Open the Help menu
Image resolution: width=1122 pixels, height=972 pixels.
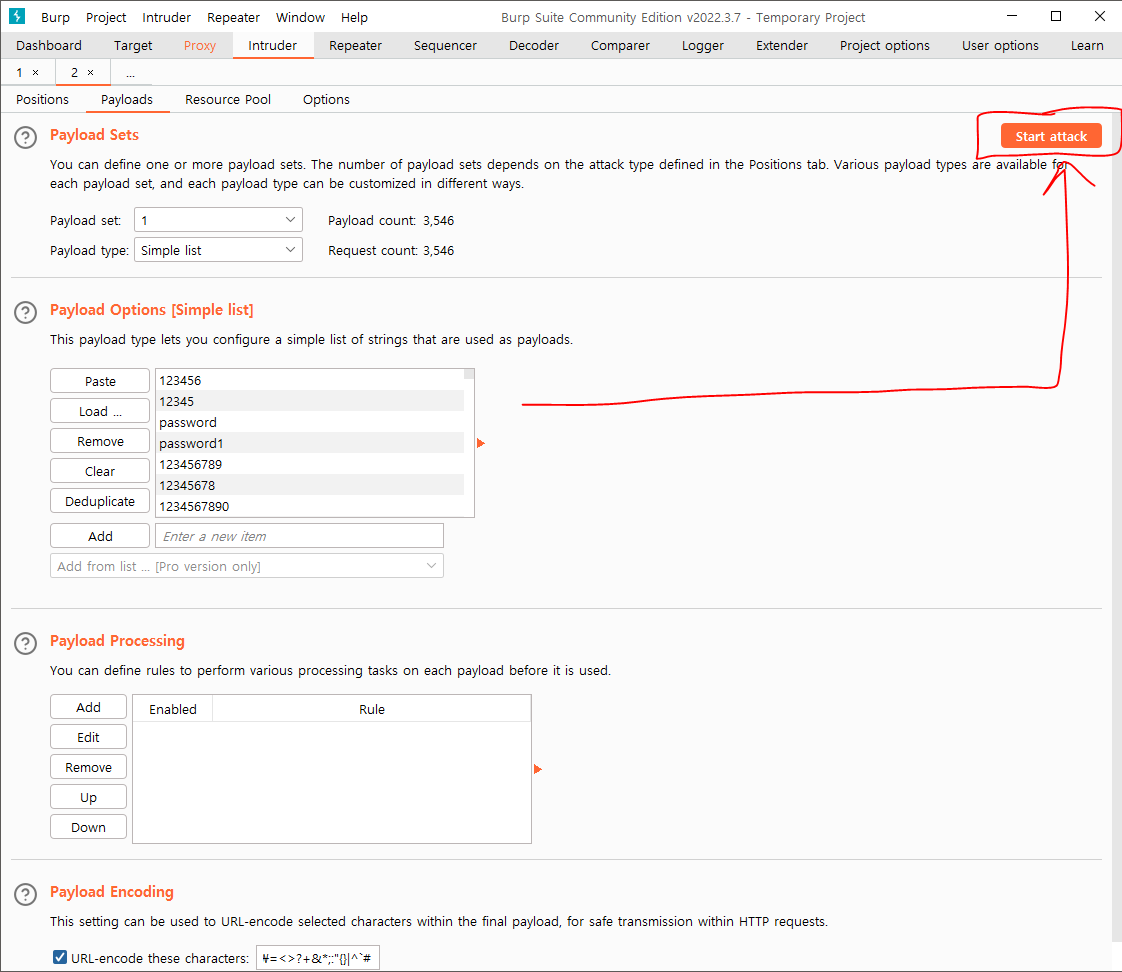click(x=354, y=17)
